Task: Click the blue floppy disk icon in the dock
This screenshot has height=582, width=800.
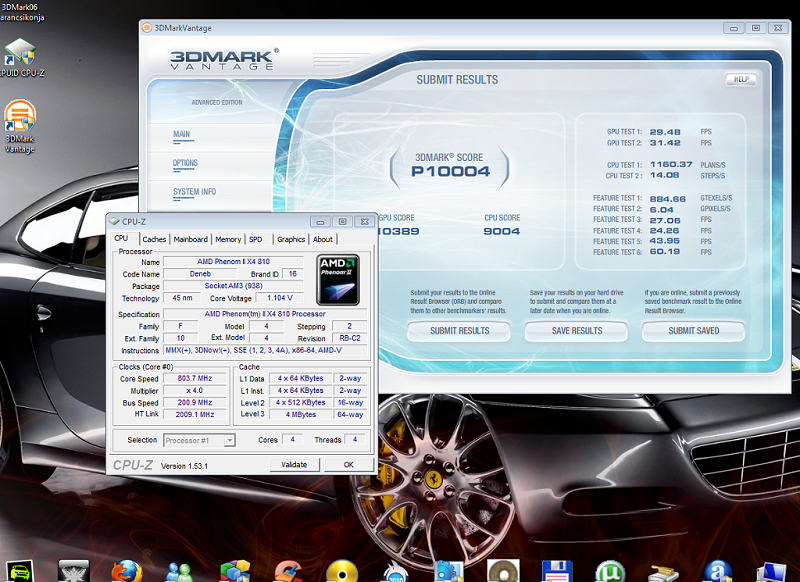Action: pyautogui.click(x=557, y=572)
